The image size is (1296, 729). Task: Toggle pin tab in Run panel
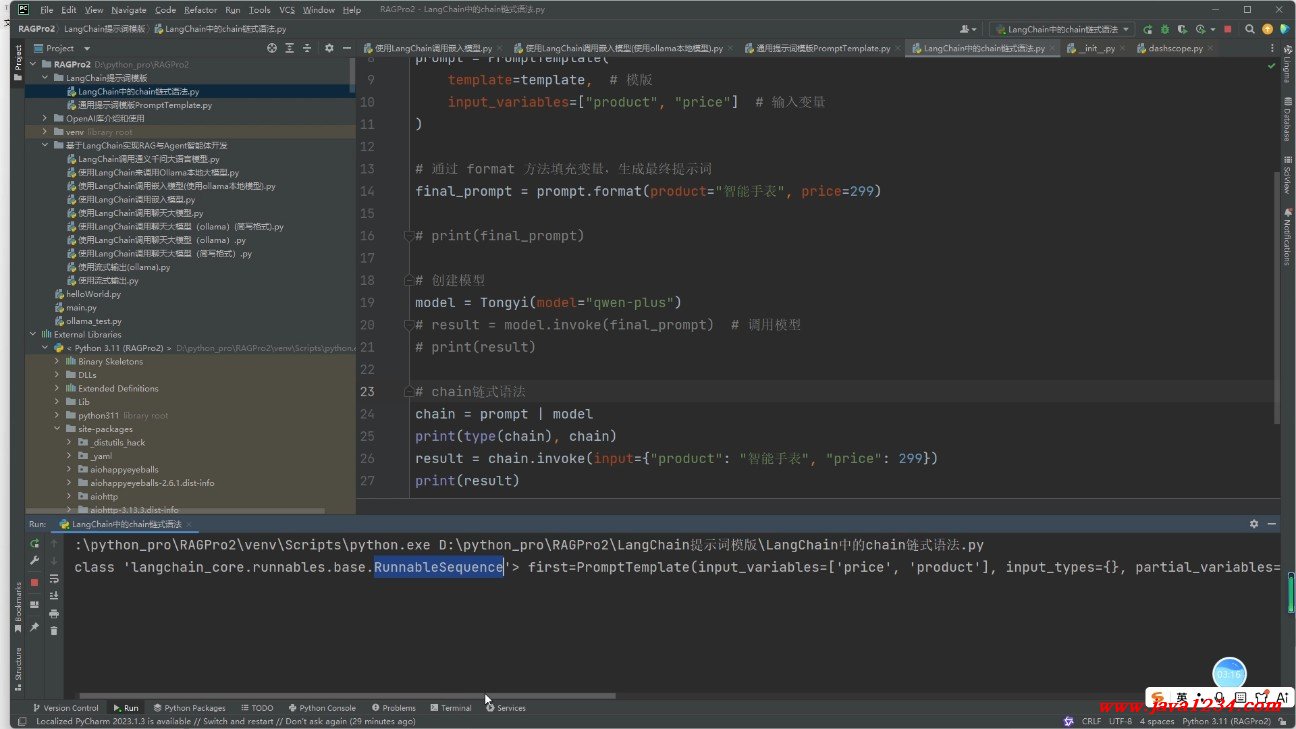[x=34, y=627]
